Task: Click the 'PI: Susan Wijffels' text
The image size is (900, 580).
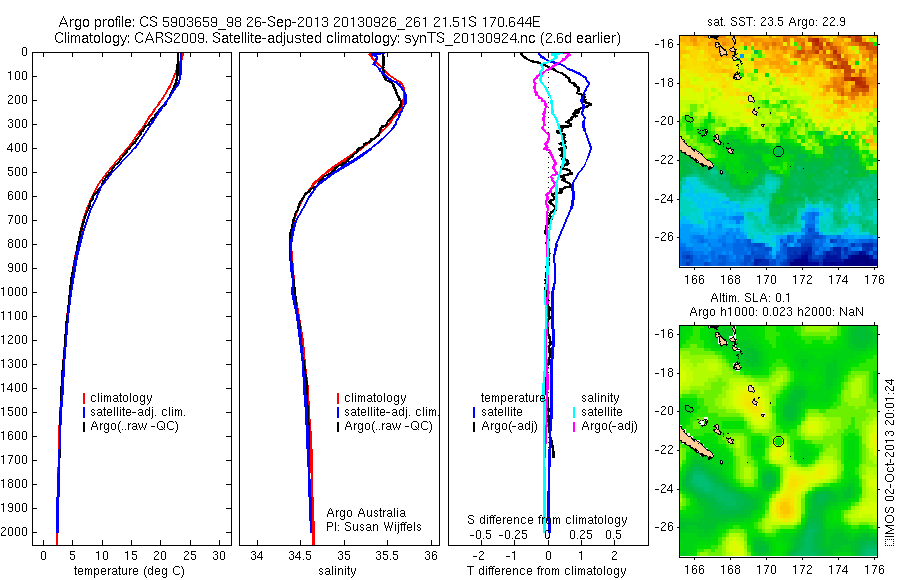Action: pyautogui.click(x=374, y=527)
